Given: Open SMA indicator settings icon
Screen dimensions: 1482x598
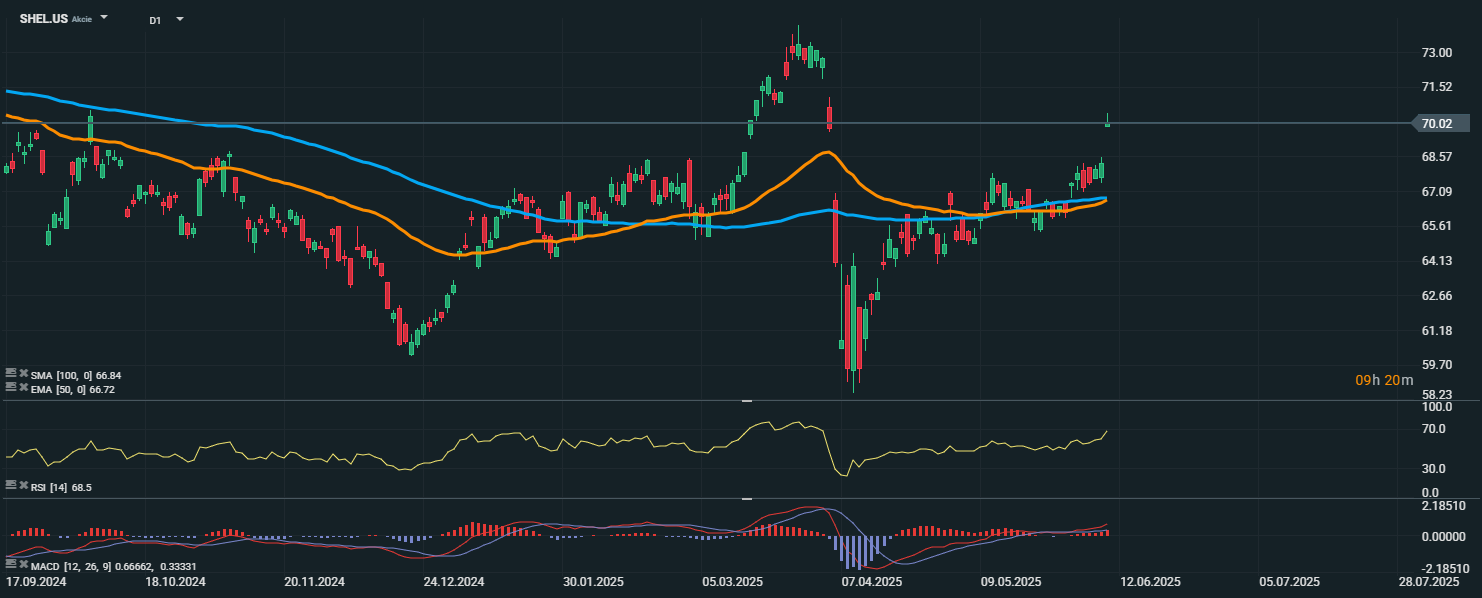Looking at the screenshot, I should 11,374.
